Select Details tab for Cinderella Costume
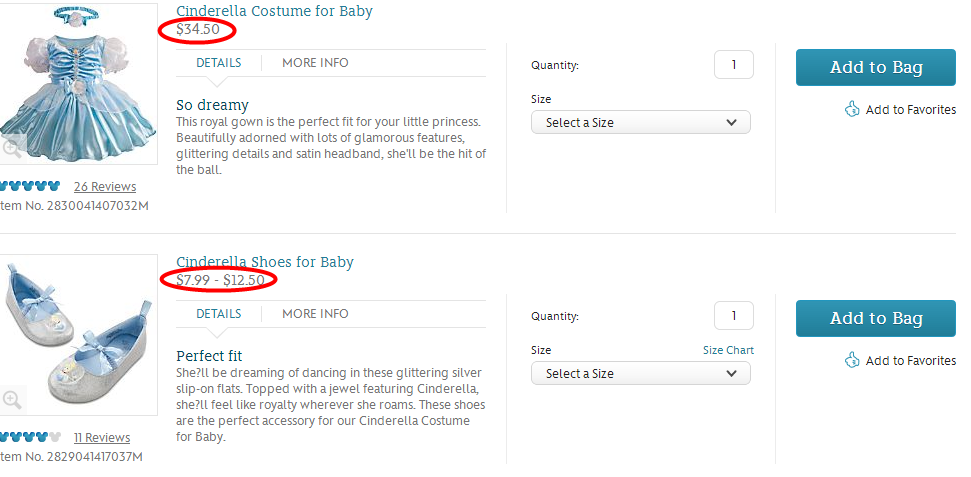Image resolution: width=971 pixels, height=477 pixels. [x=218, y=63]
